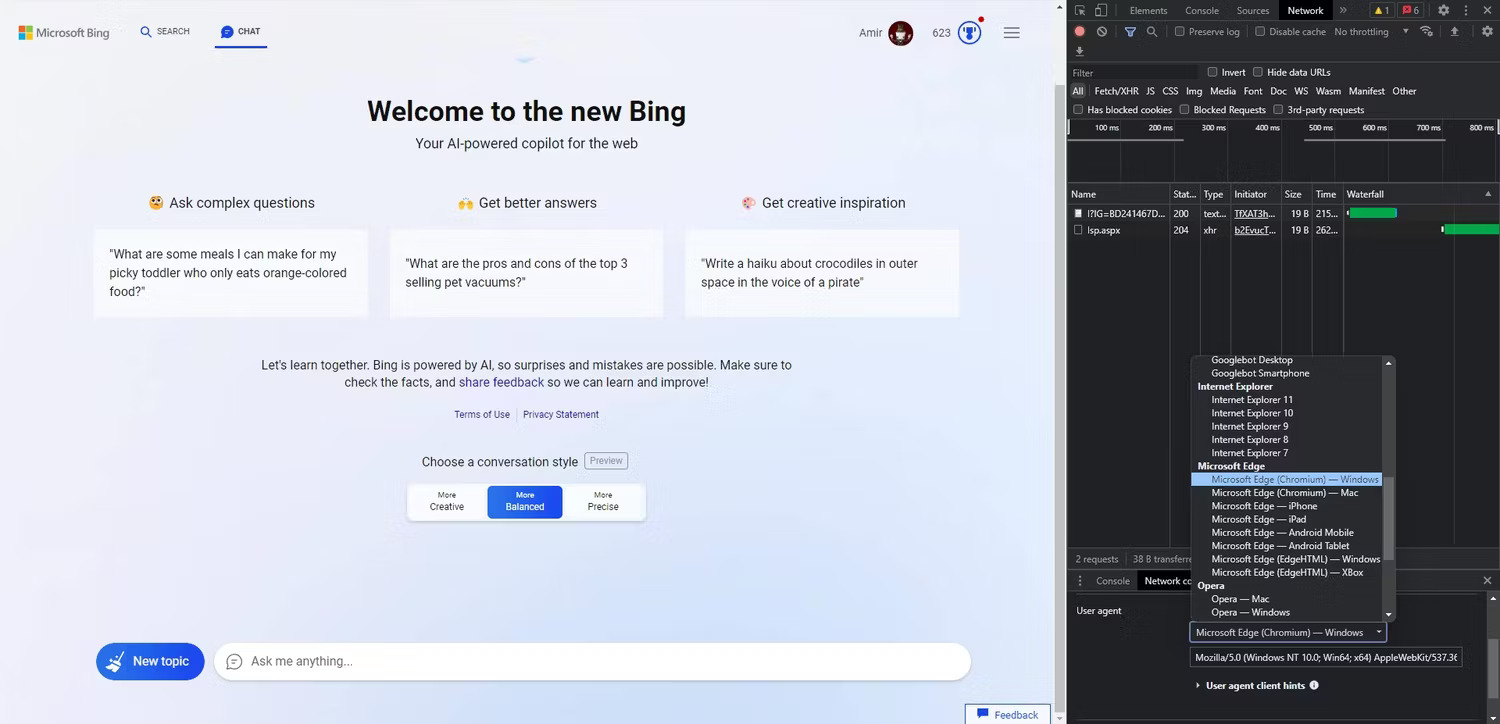Open the network search magnifier
The height and width of the screenshot is (724, 1500).
(1152, 31)
